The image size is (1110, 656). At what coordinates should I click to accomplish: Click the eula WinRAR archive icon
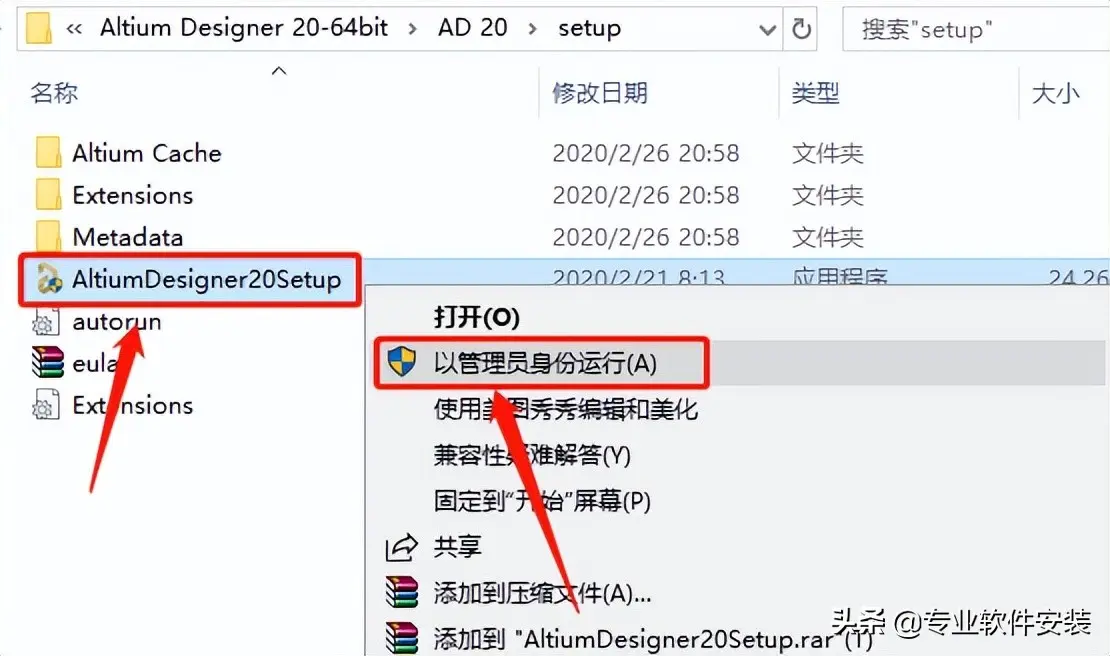(47, 362)
